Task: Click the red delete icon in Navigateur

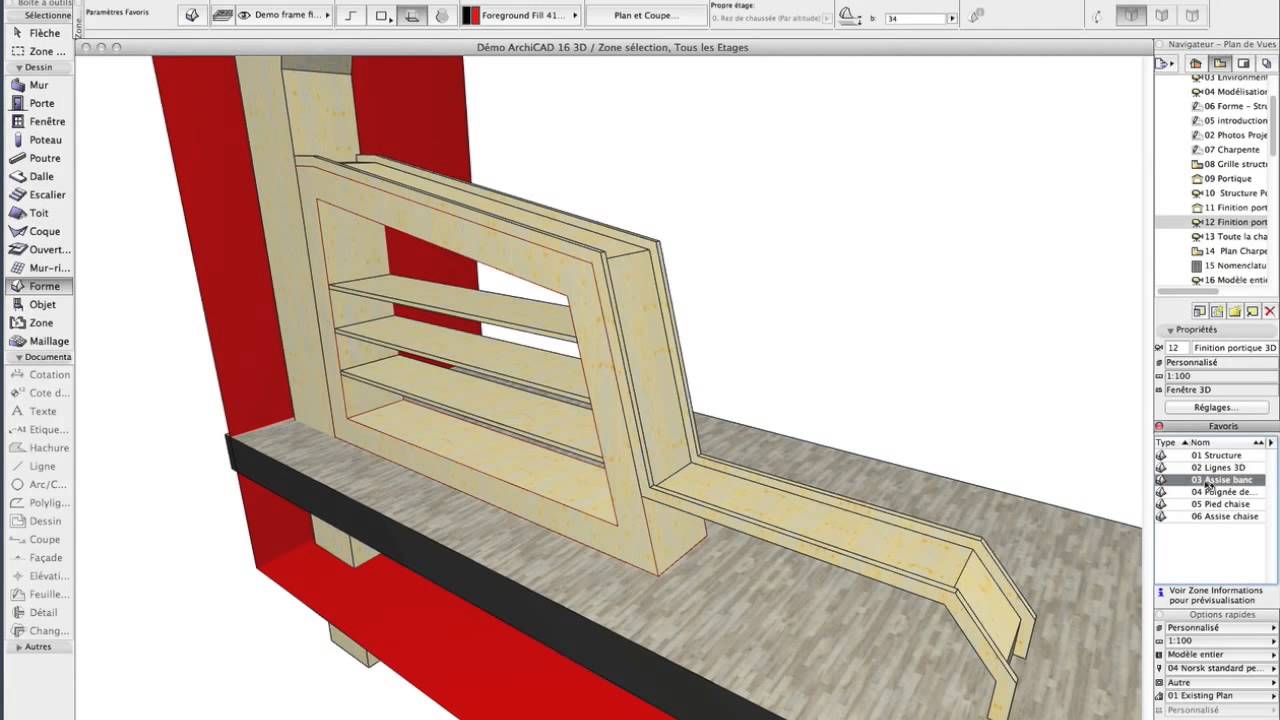Action: click(1270, 312)
